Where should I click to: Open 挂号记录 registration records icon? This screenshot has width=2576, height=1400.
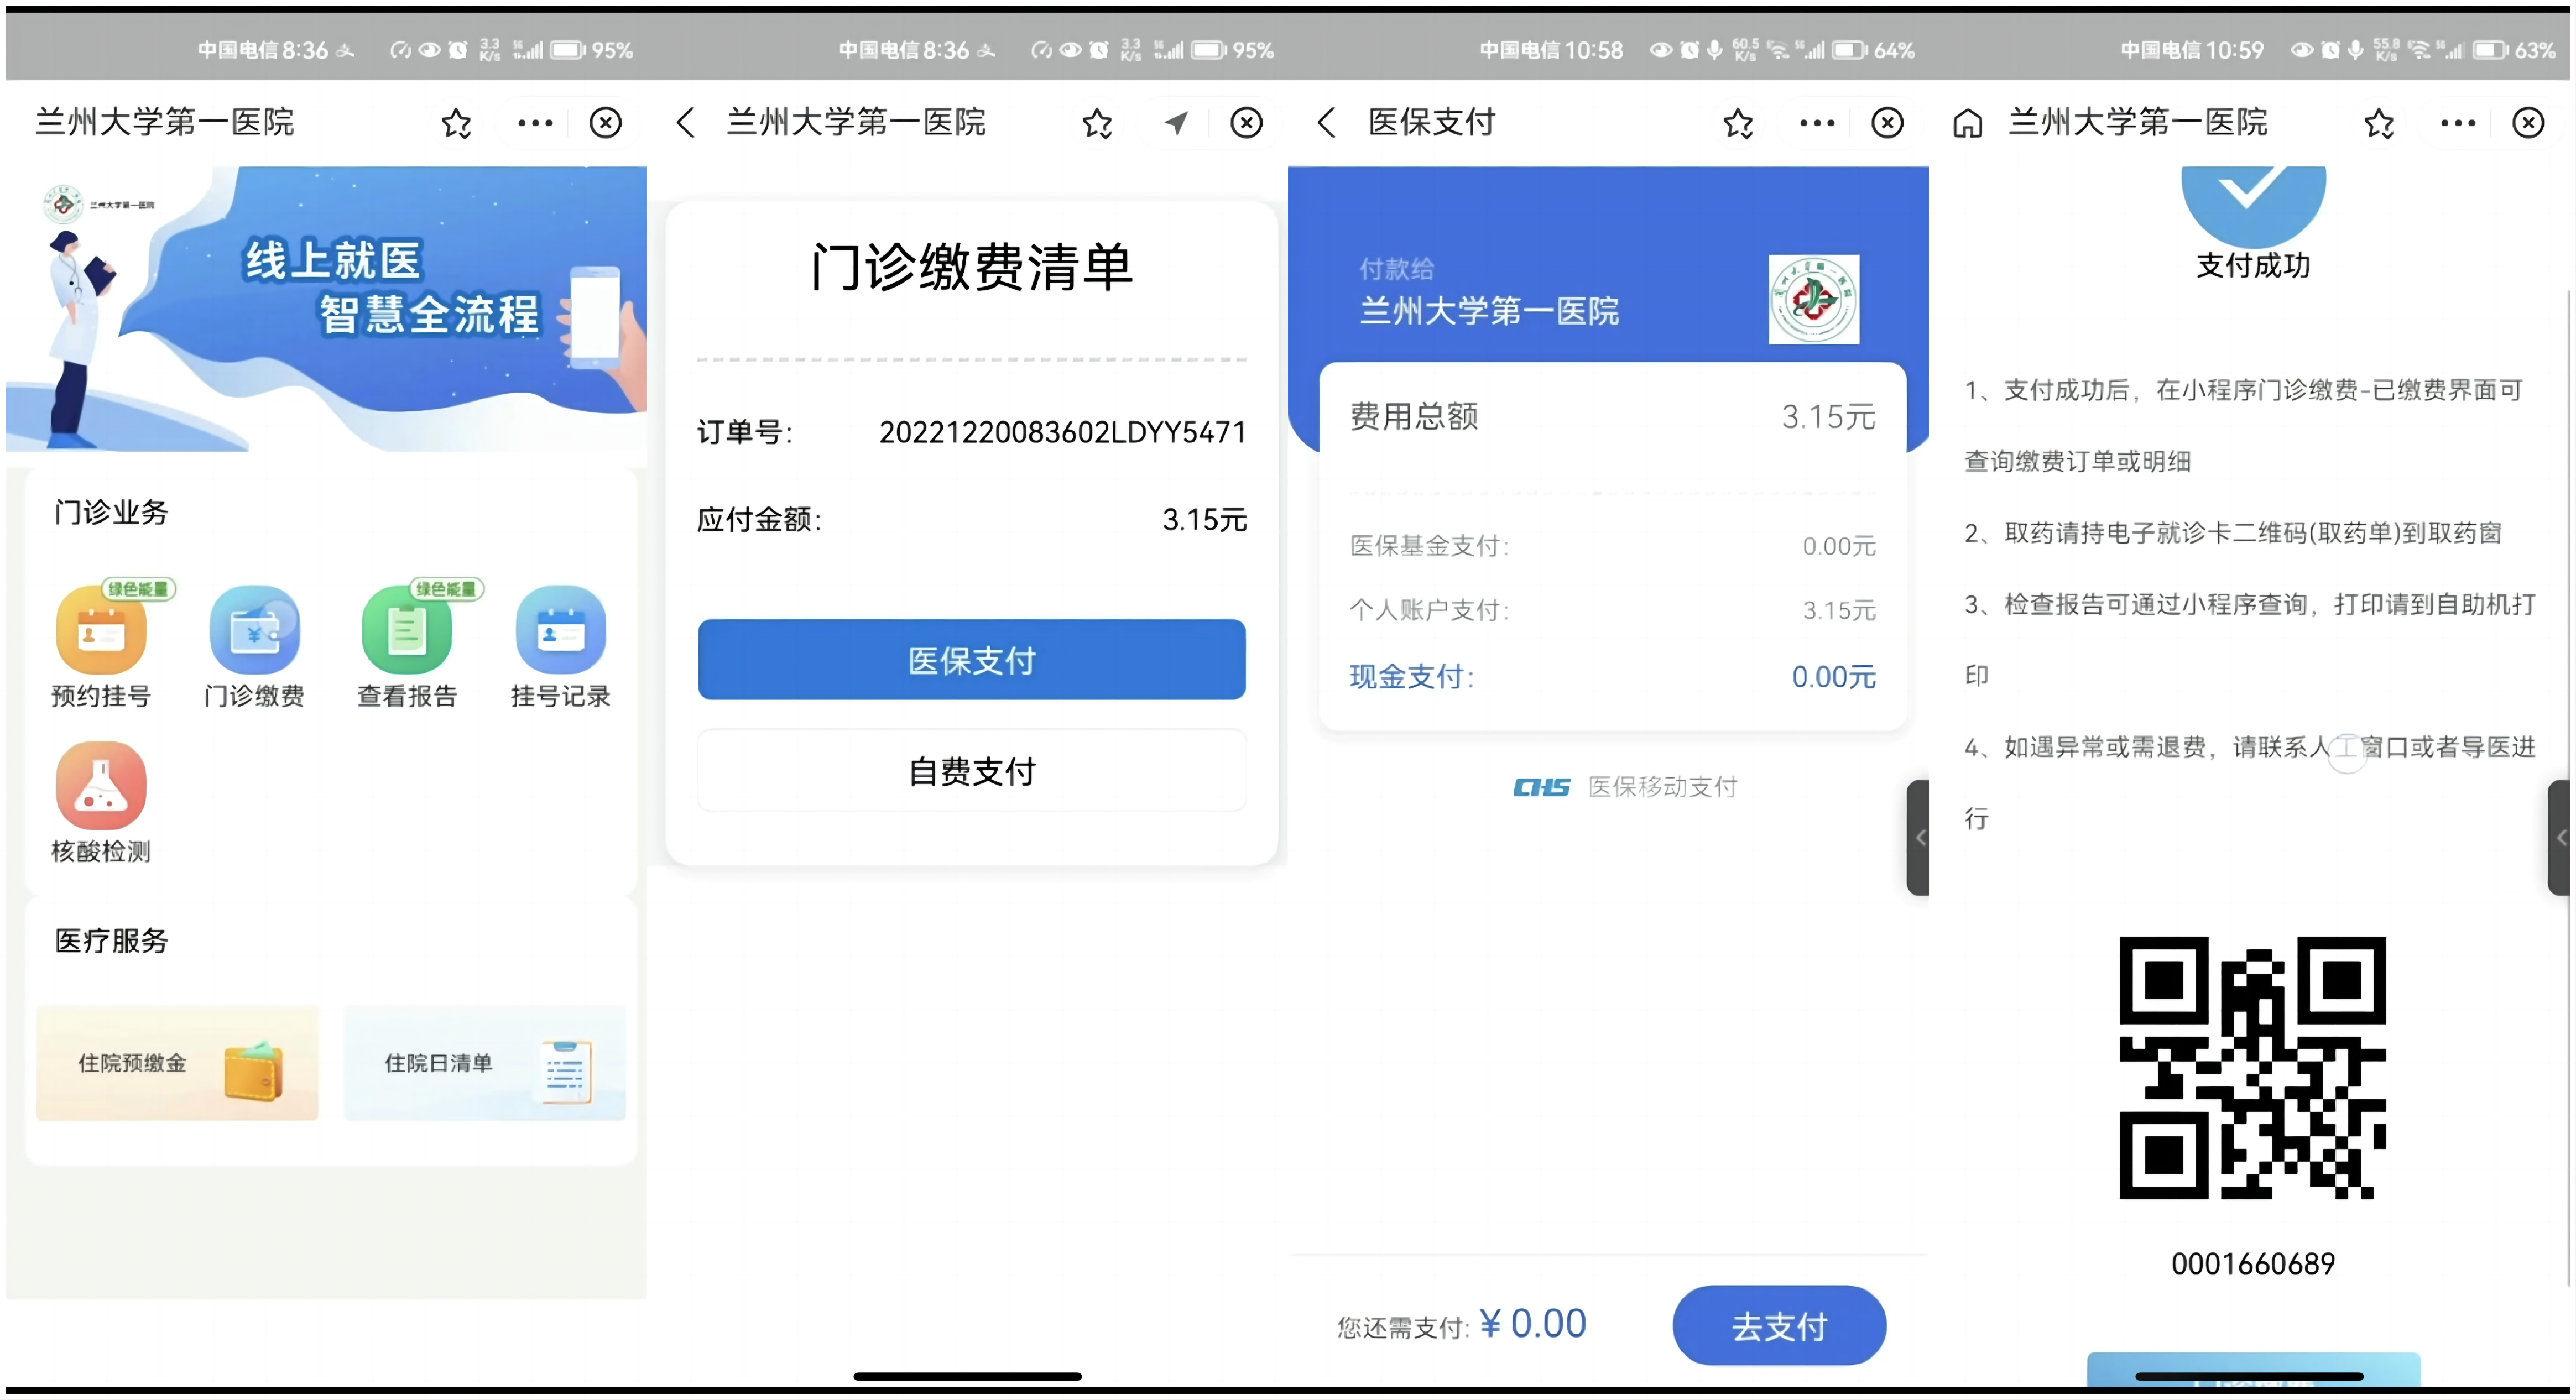pyautogui.click(x=560, y=630)
